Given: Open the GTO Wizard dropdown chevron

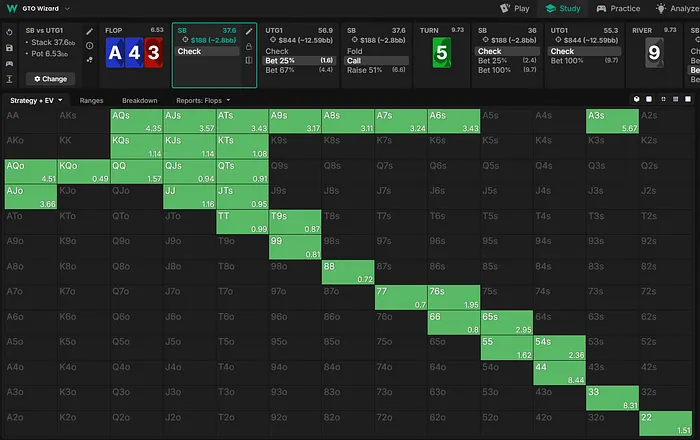Looking at the screenshot, I should point(67,8).
